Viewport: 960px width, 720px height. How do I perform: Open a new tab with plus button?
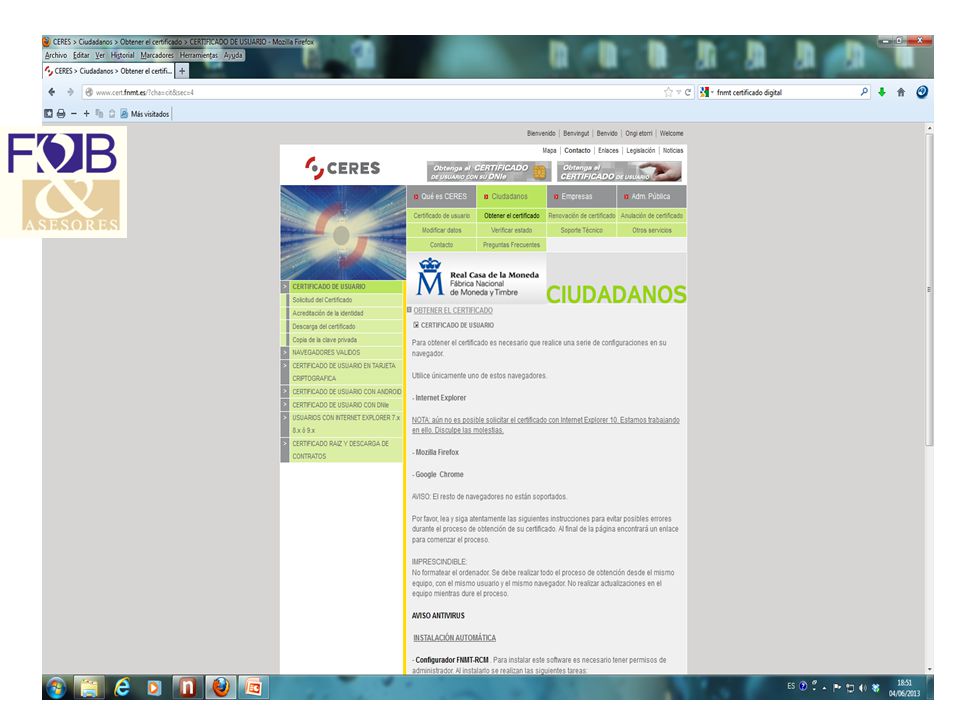pyautogui.click(x=182, y=71)
